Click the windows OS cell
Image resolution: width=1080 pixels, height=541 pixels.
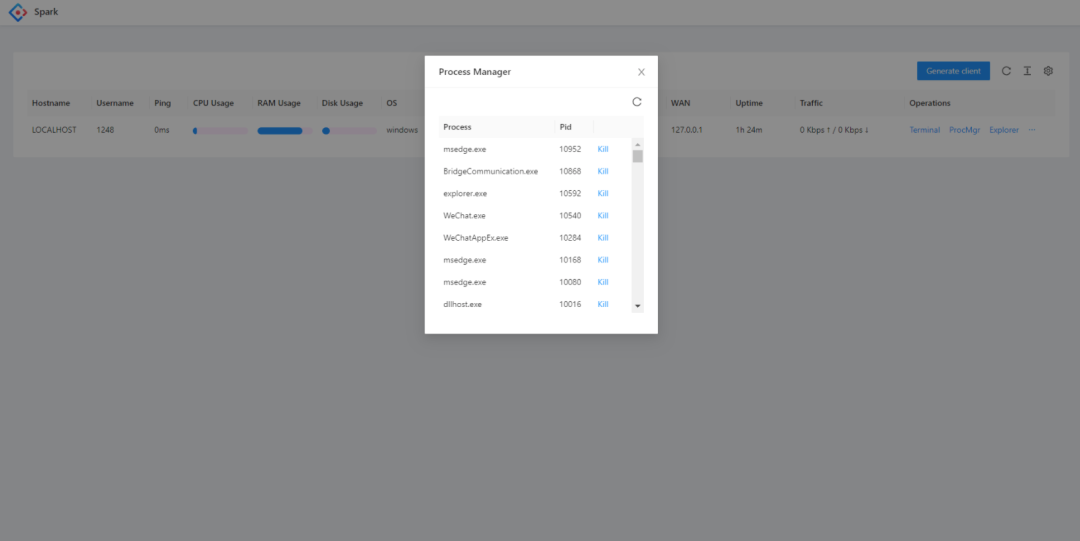click(402, 130)
